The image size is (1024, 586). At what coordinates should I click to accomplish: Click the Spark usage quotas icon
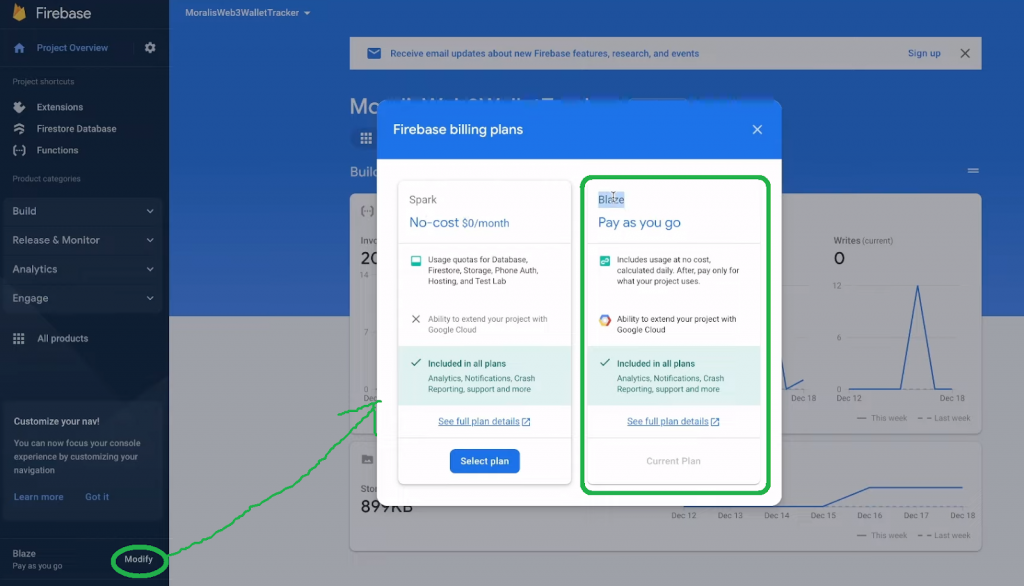point(416,261)
